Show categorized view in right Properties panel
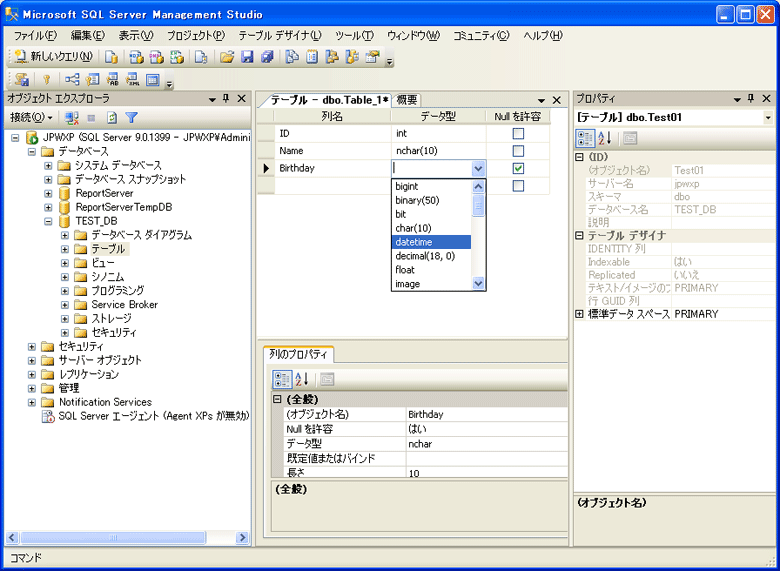Screen dimensions: 780x571 pyautogui.click(x=585, y=138)
